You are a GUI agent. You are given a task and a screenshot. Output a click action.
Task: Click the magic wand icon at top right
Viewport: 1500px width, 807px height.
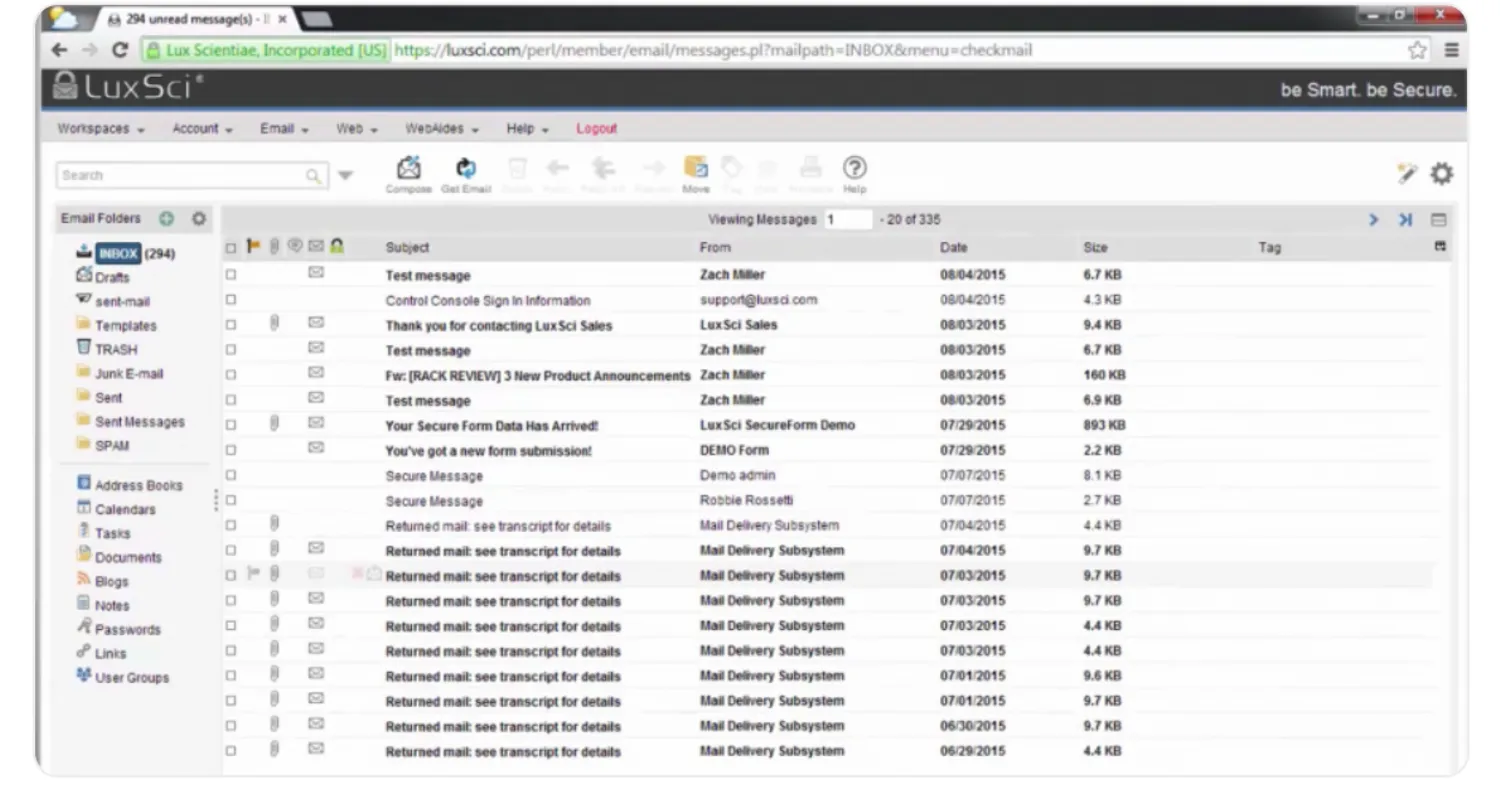(1407, 174)
